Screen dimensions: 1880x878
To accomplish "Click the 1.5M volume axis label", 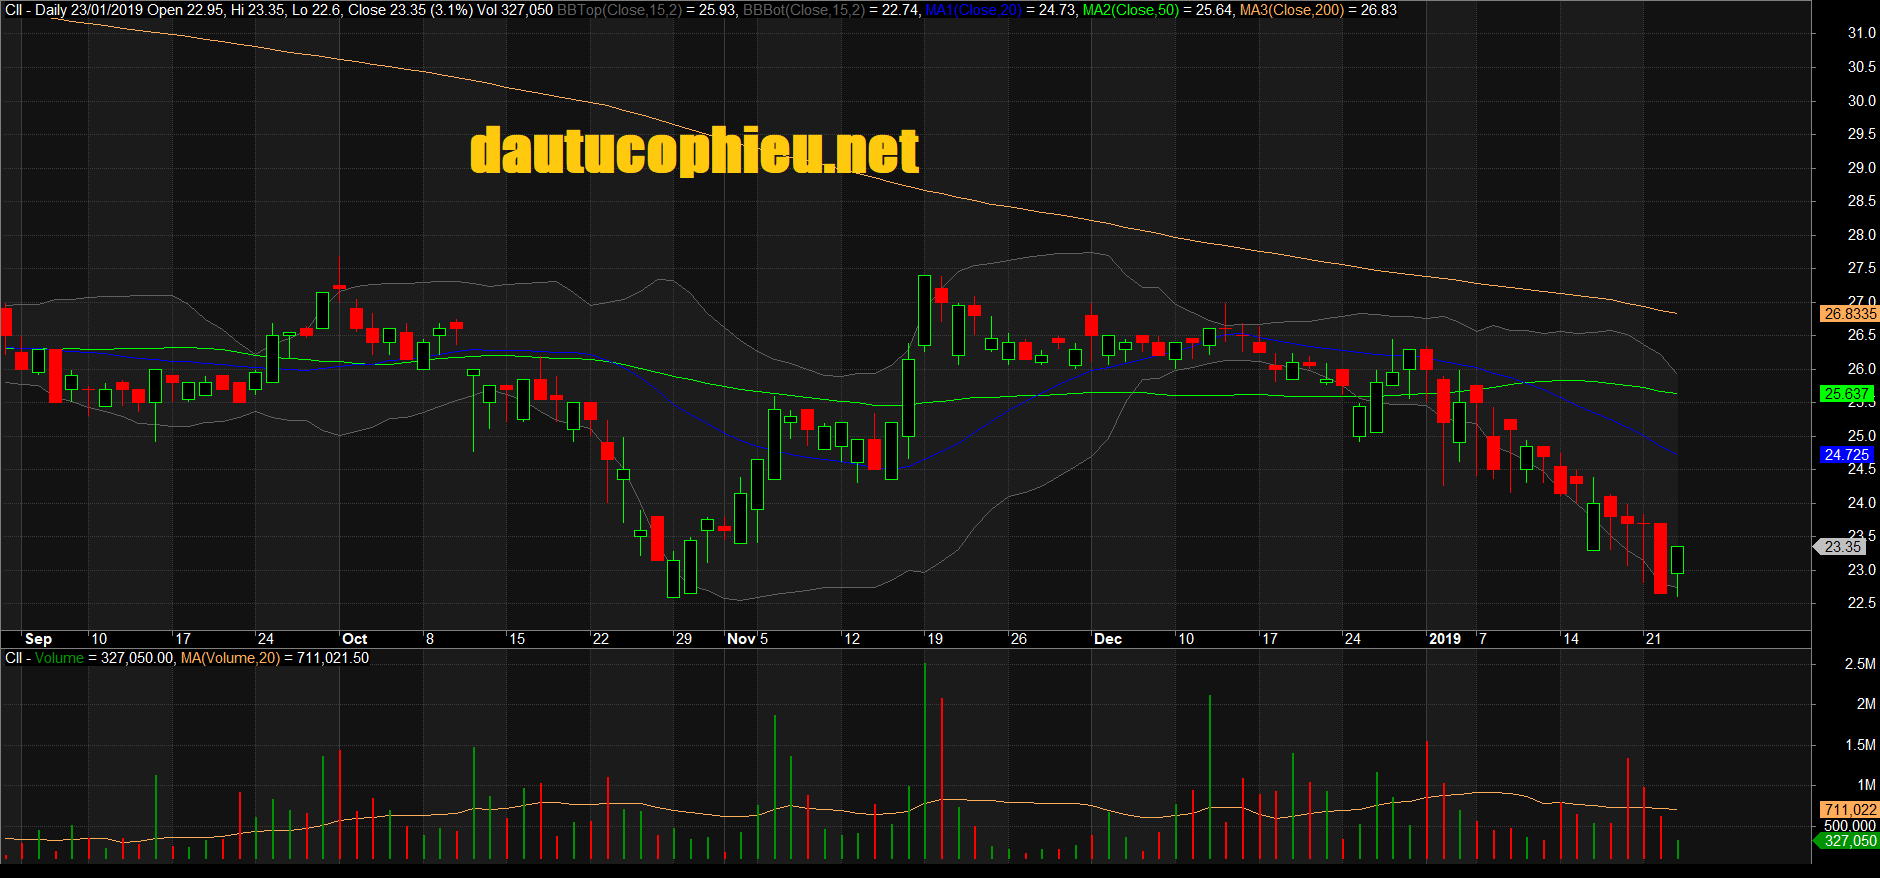I will point(1860,745).
